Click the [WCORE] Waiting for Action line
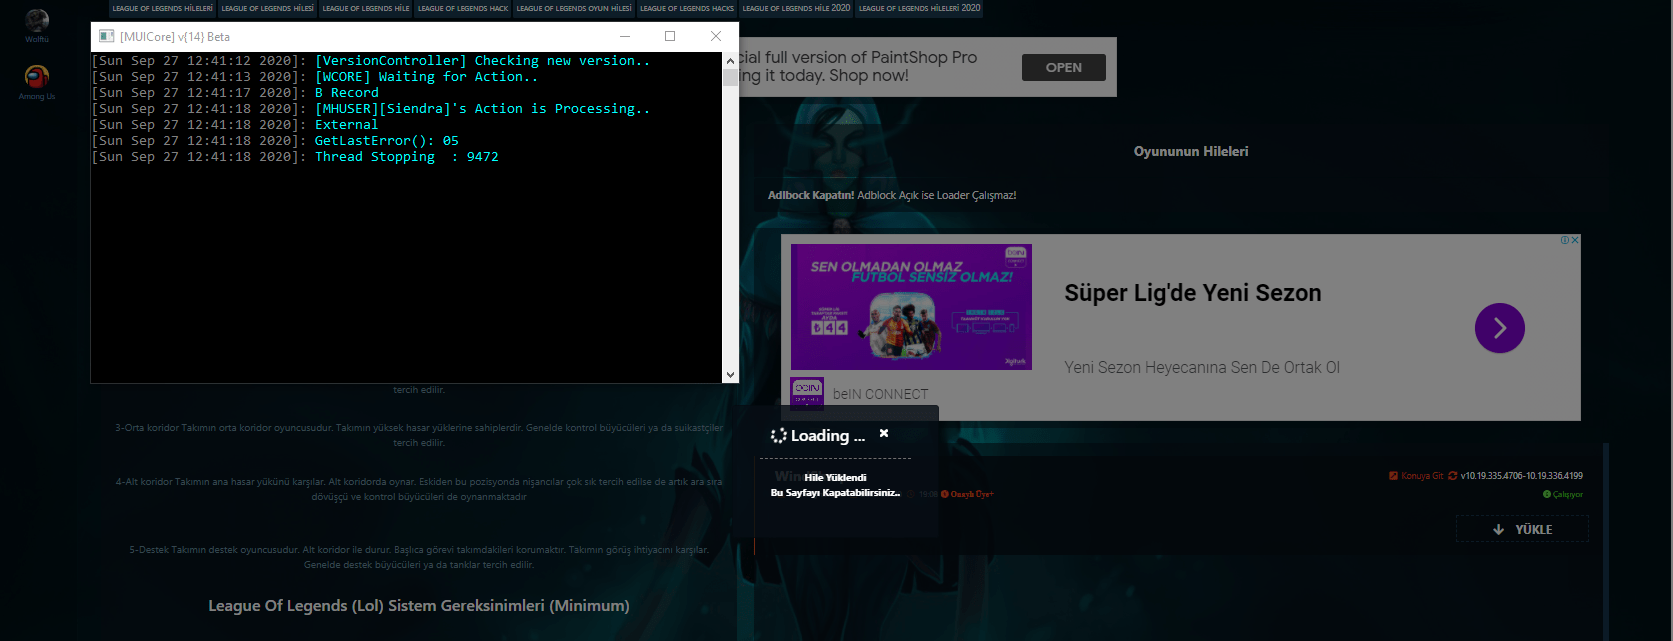The image size is (1673, 641). (x=315, y=77)
